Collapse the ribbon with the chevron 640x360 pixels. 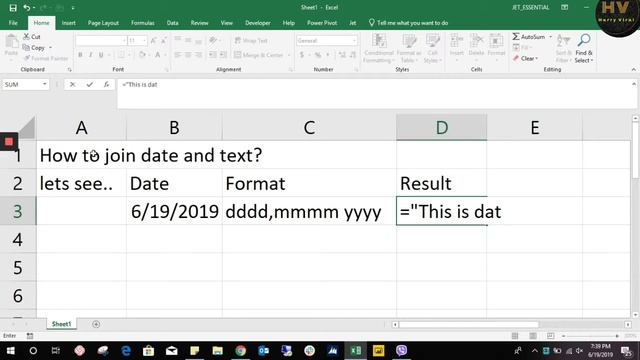point(633,70)
